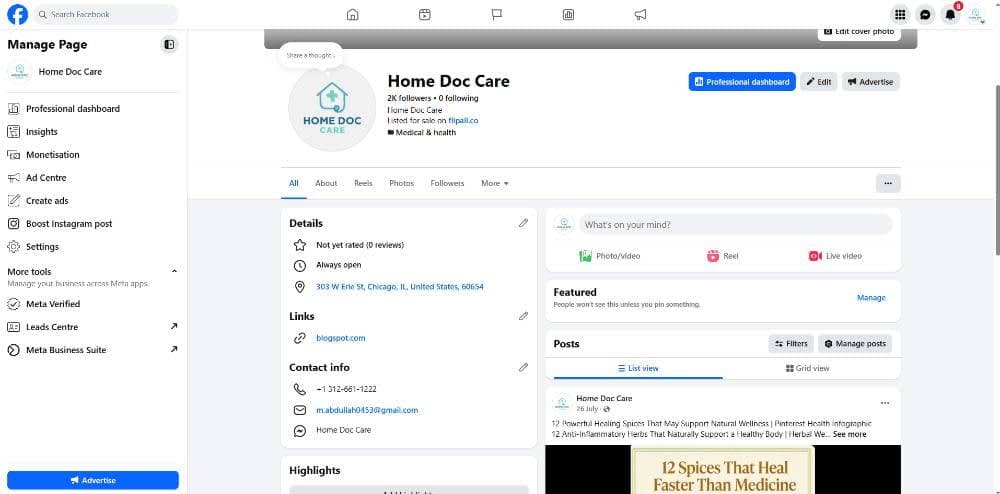Click the What's on your mind field
This screenshot has height=494, width=1000.
pyautogui.click(x=735, y=224)
